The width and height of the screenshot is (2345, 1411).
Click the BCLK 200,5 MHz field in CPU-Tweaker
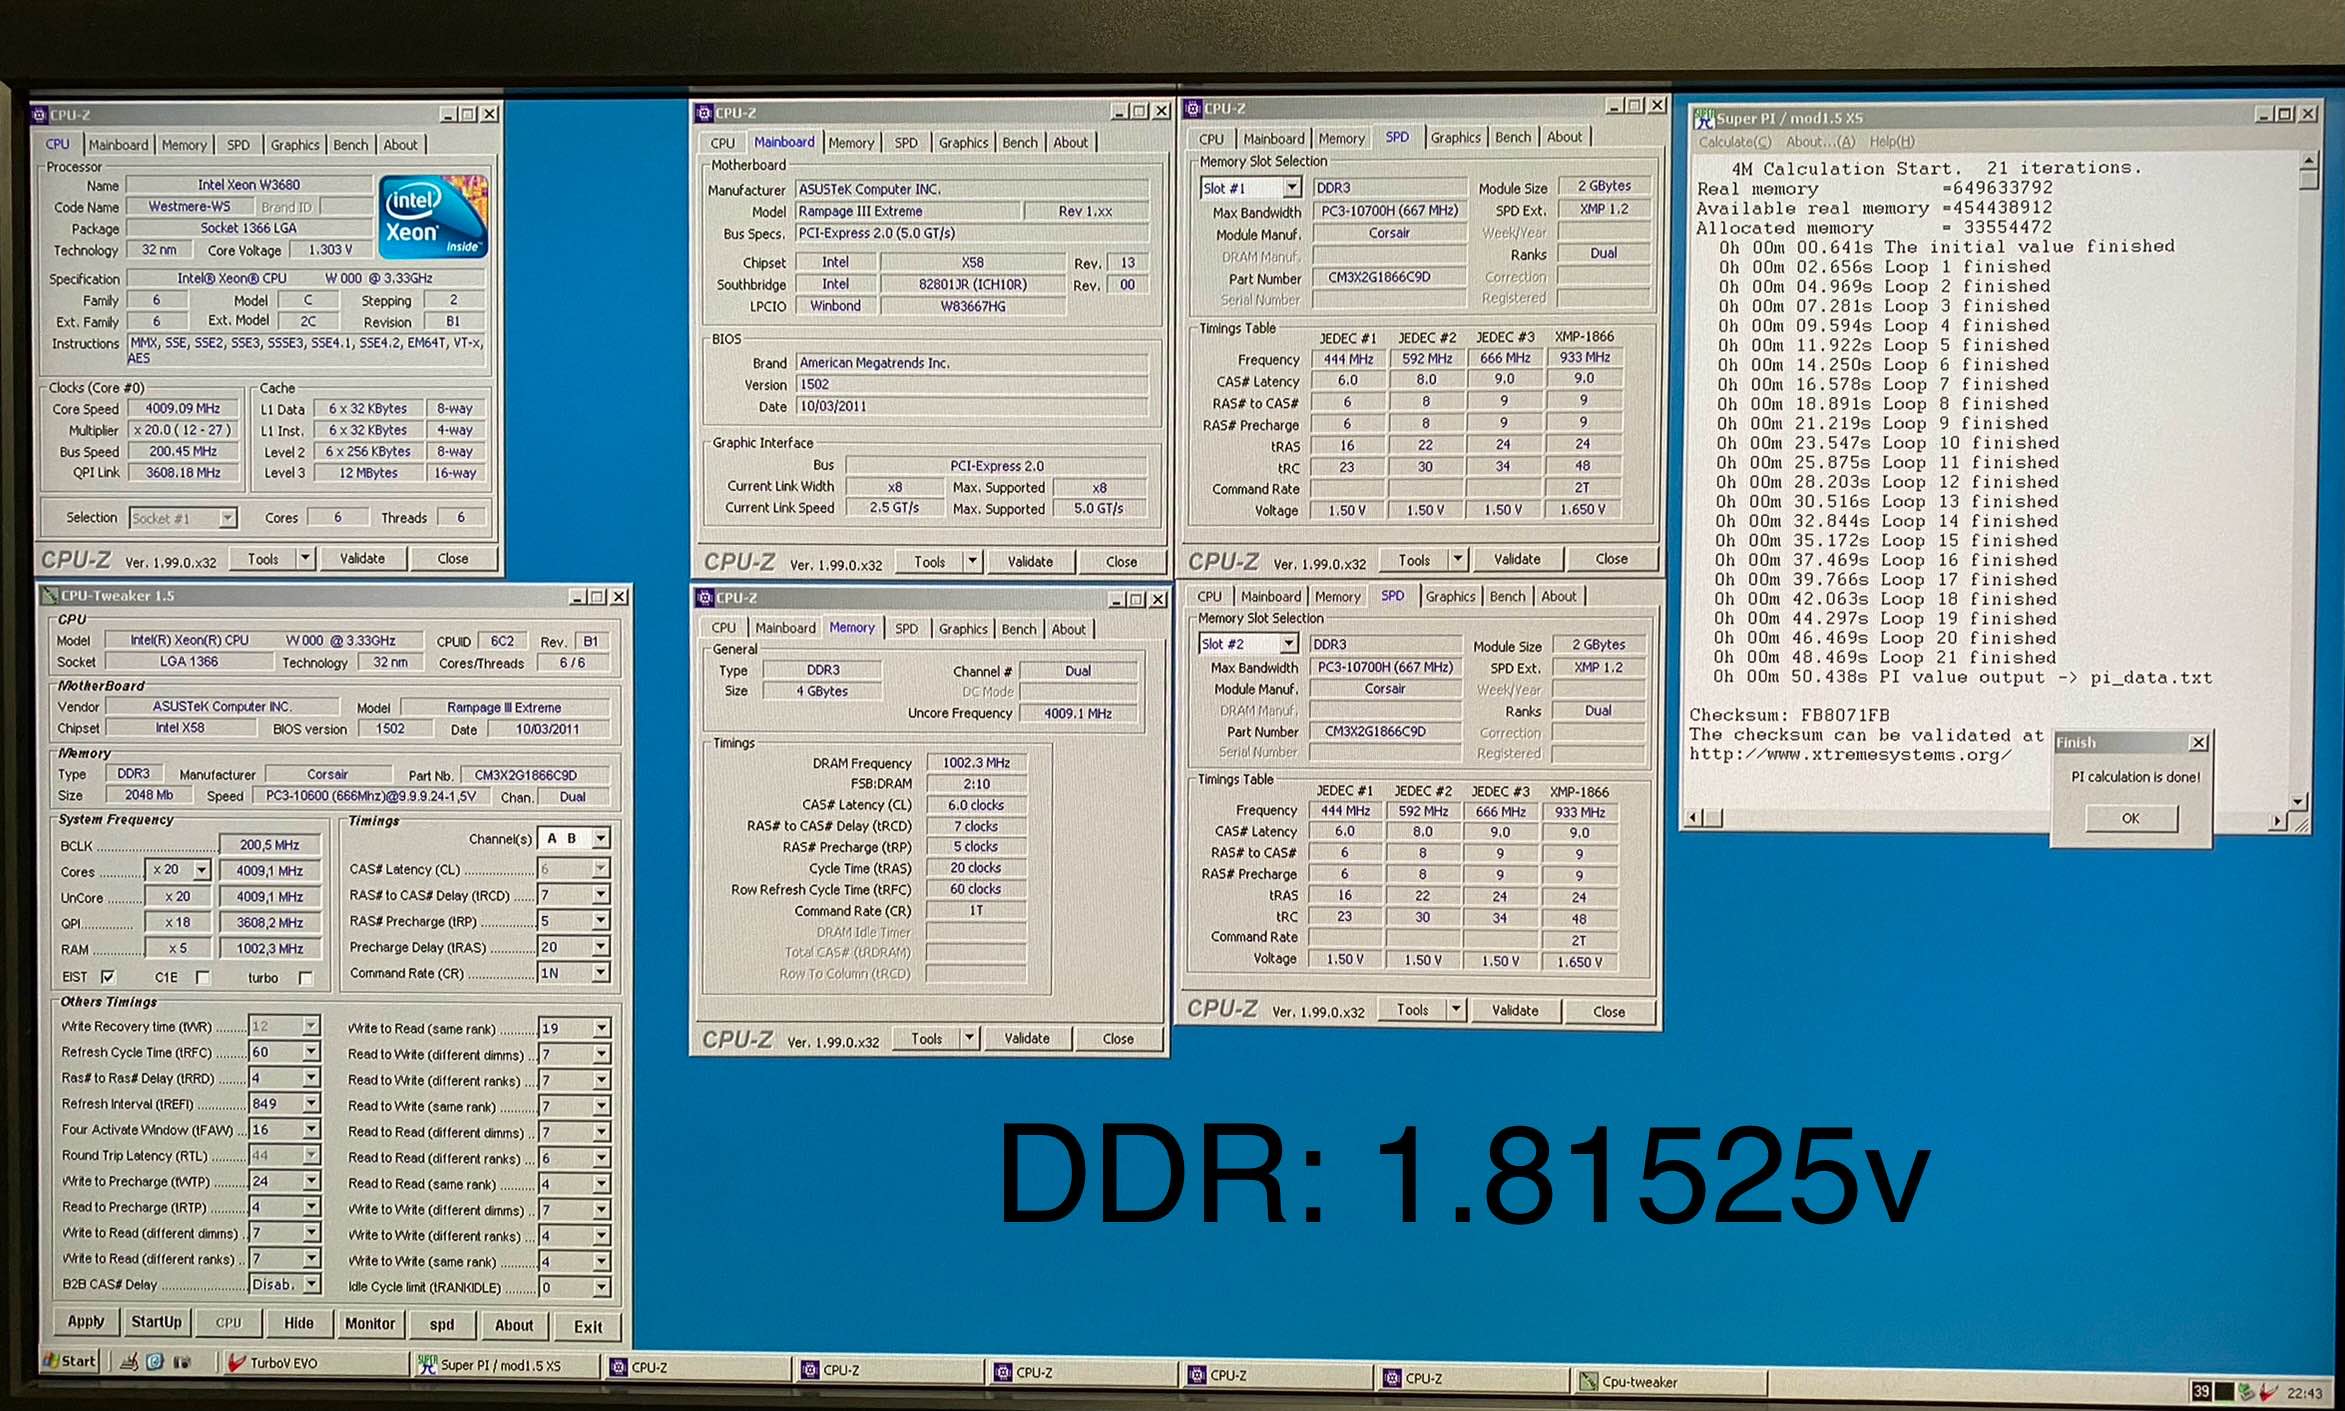tap(269, 844)
